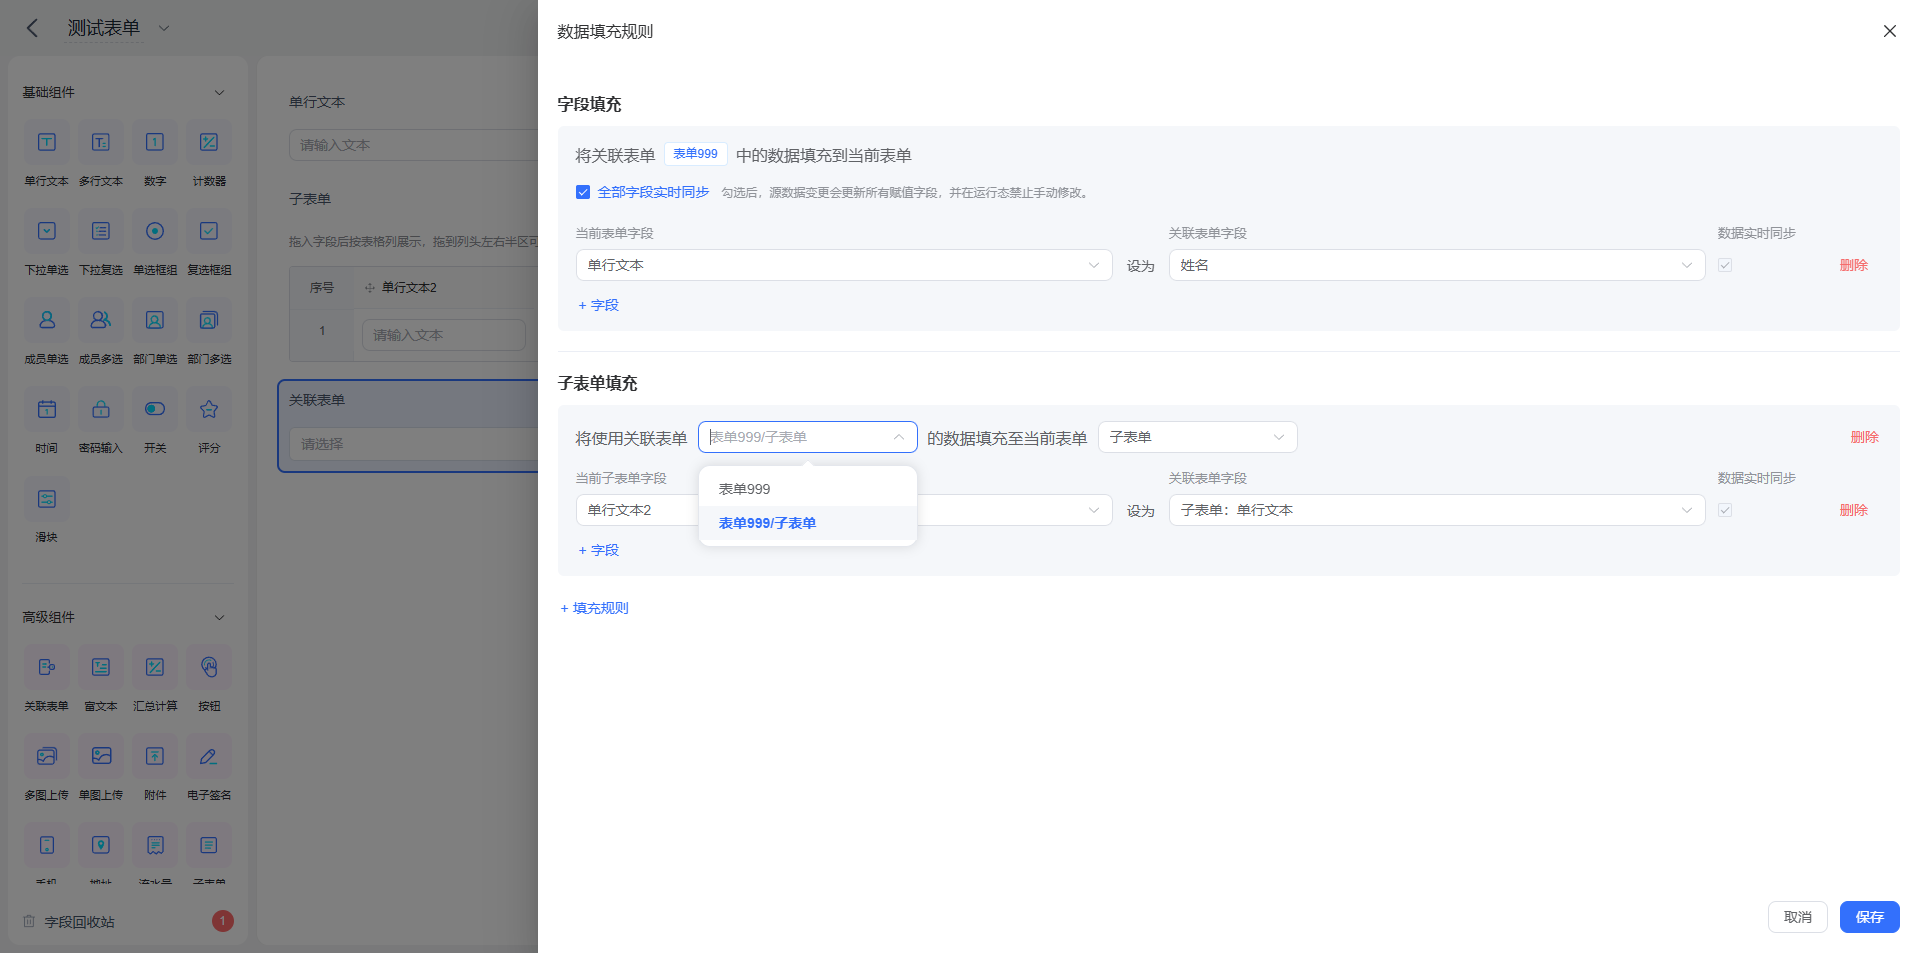Select the 数字 component icon
This screenshot has height=953, width=1920.
155,142
